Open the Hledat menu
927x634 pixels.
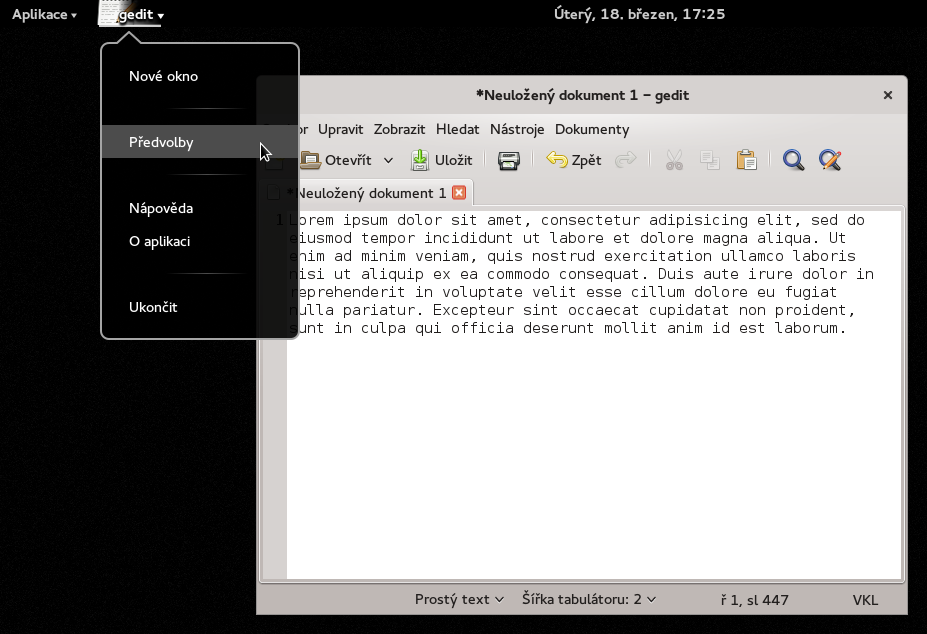(457, 130)
